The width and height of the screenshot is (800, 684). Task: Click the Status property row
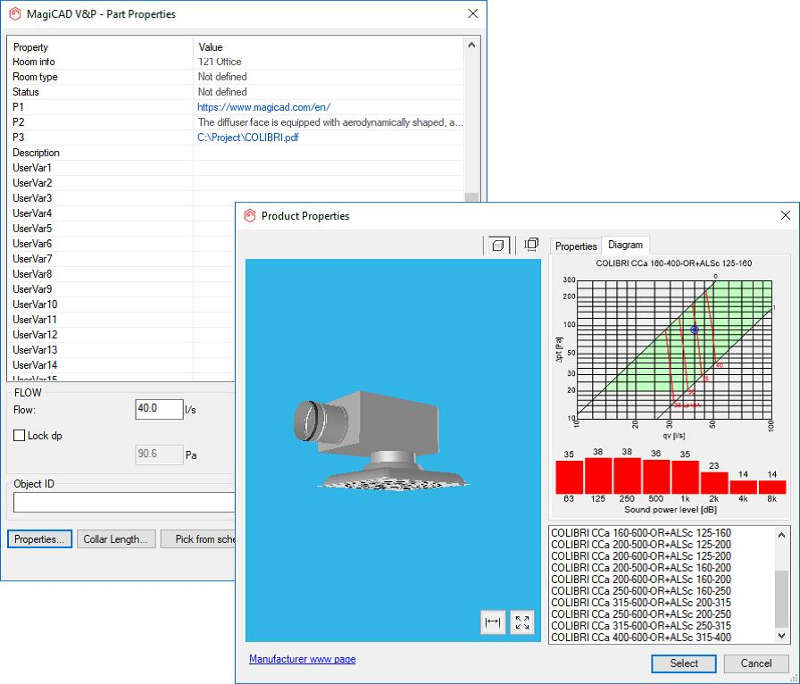(x=237, y=92)
